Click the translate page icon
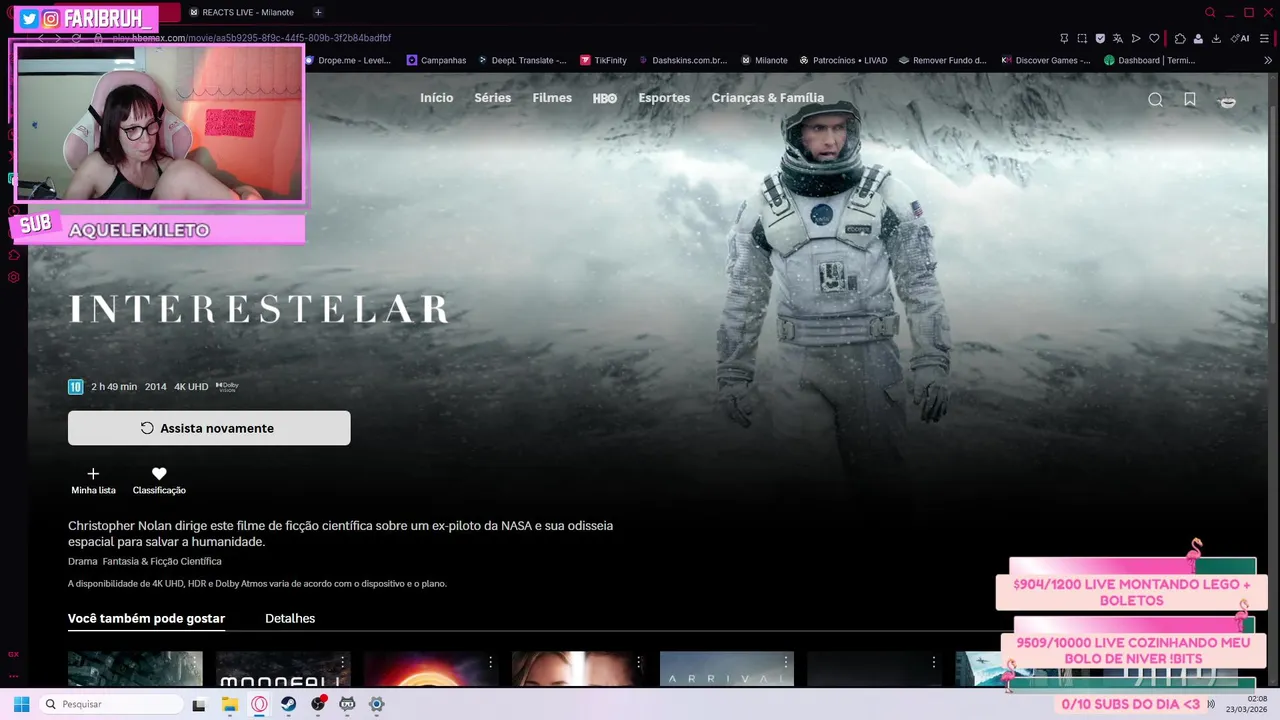 tap(1118, 39)
